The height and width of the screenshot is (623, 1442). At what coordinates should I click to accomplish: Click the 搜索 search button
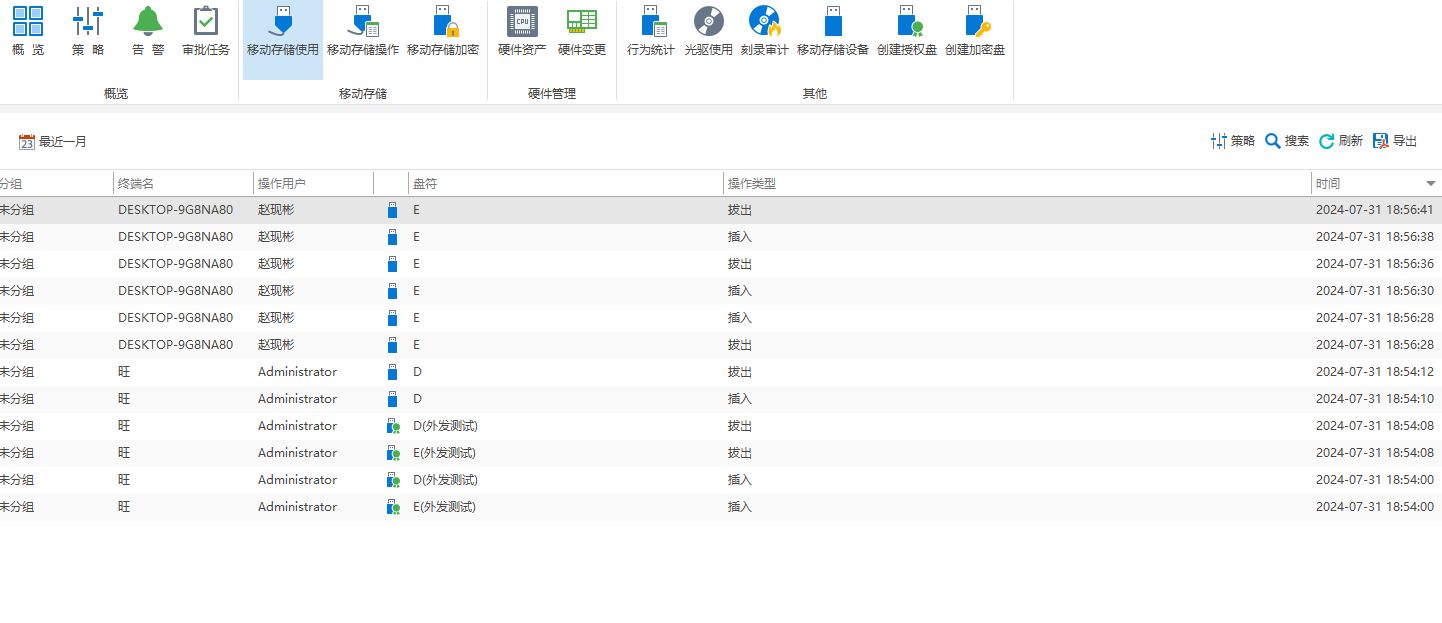tap(1287, 141)
